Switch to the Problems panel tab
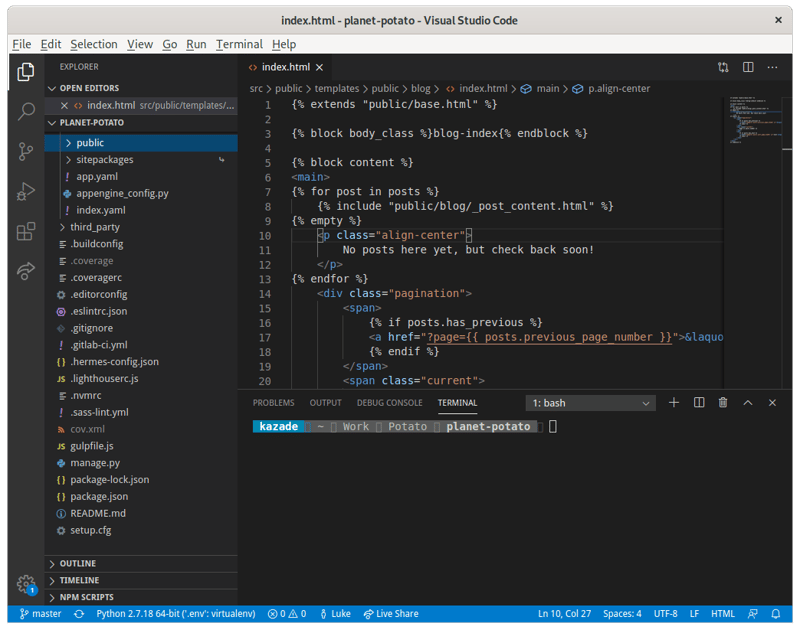The image size is (800, 630). (273, 403)
